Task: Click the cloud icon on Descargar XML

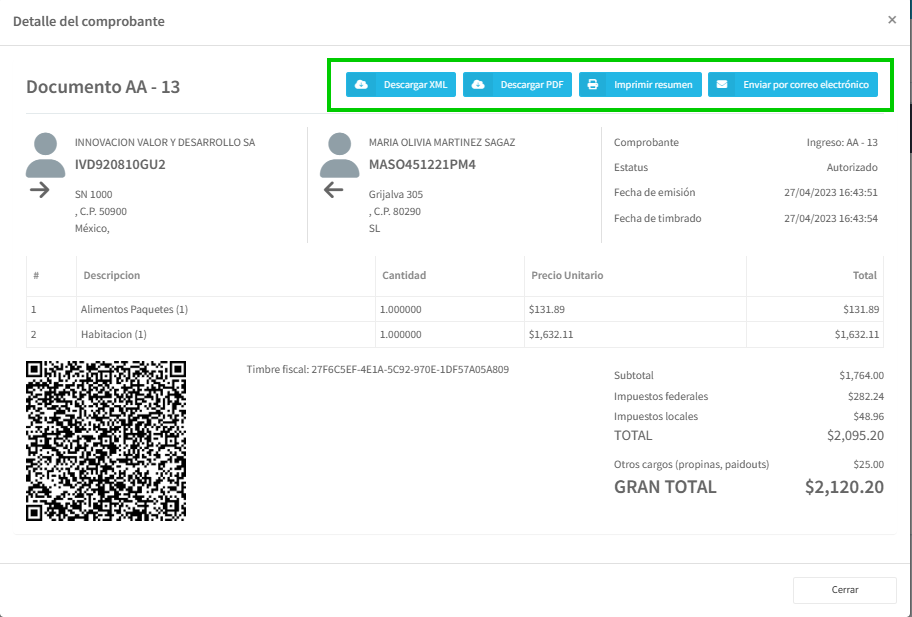Action: click(361, 84)
